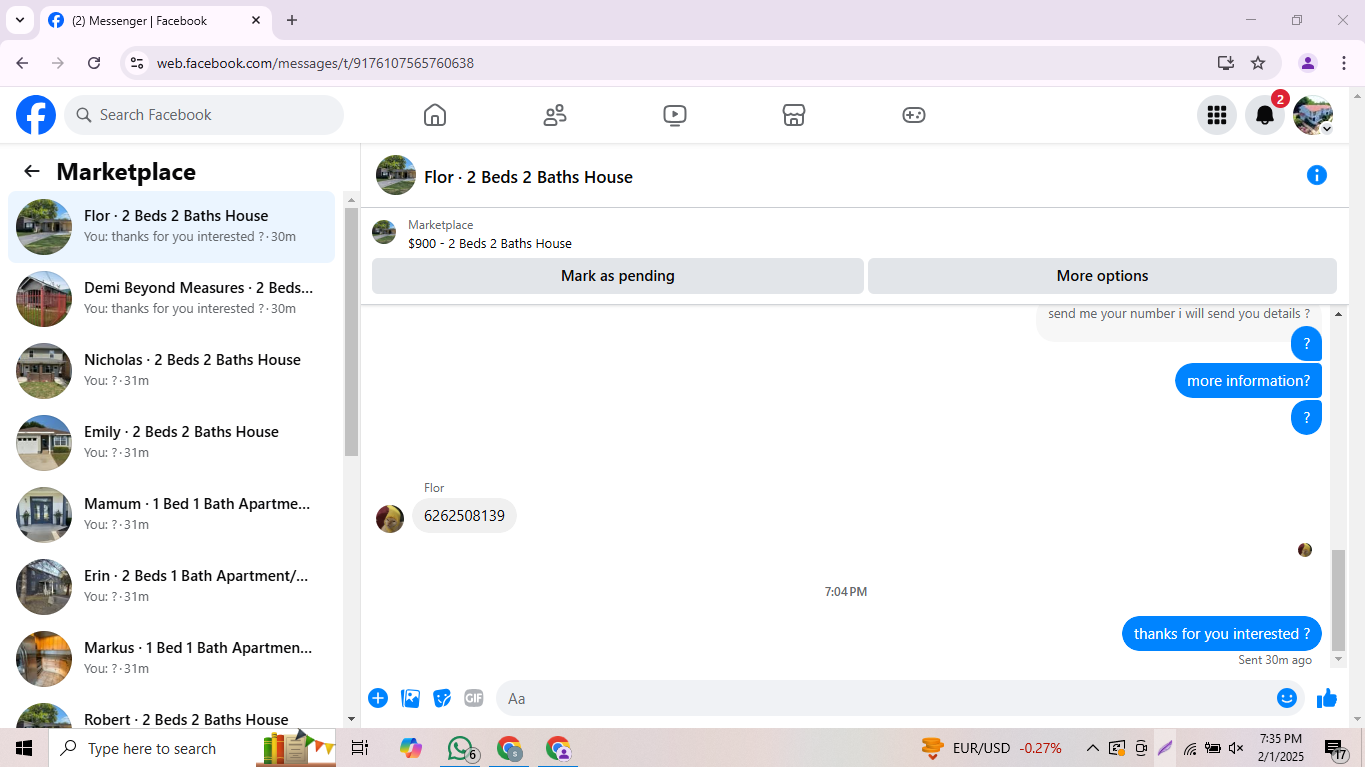Screen dimensions: 1365x767
Task: Go back using the arrow beside Marketplace heading
Action: click(x=32, y=171)
